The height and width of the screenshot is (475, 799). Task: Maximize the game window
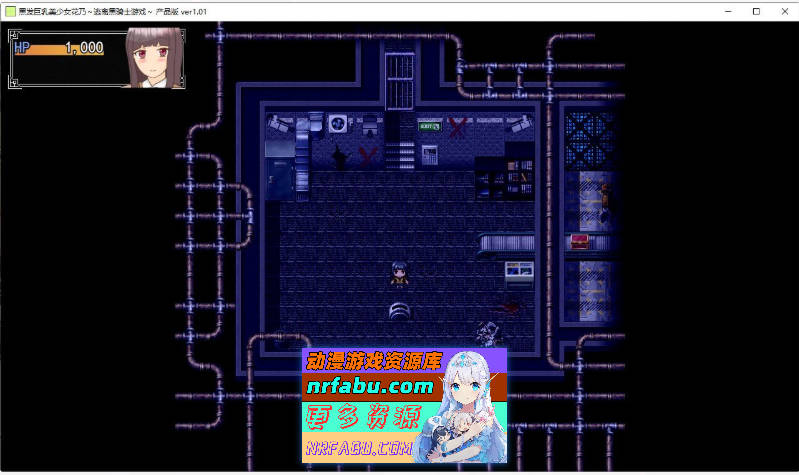pos(756,10)
